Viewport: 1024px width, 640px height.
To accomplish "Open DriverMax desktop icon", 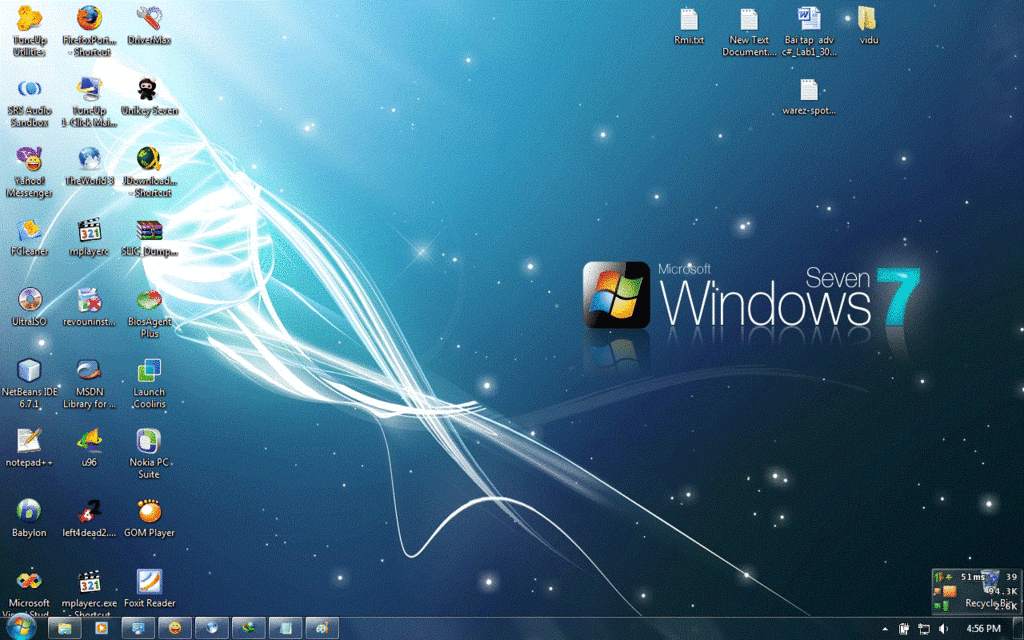I will (149, 25).
